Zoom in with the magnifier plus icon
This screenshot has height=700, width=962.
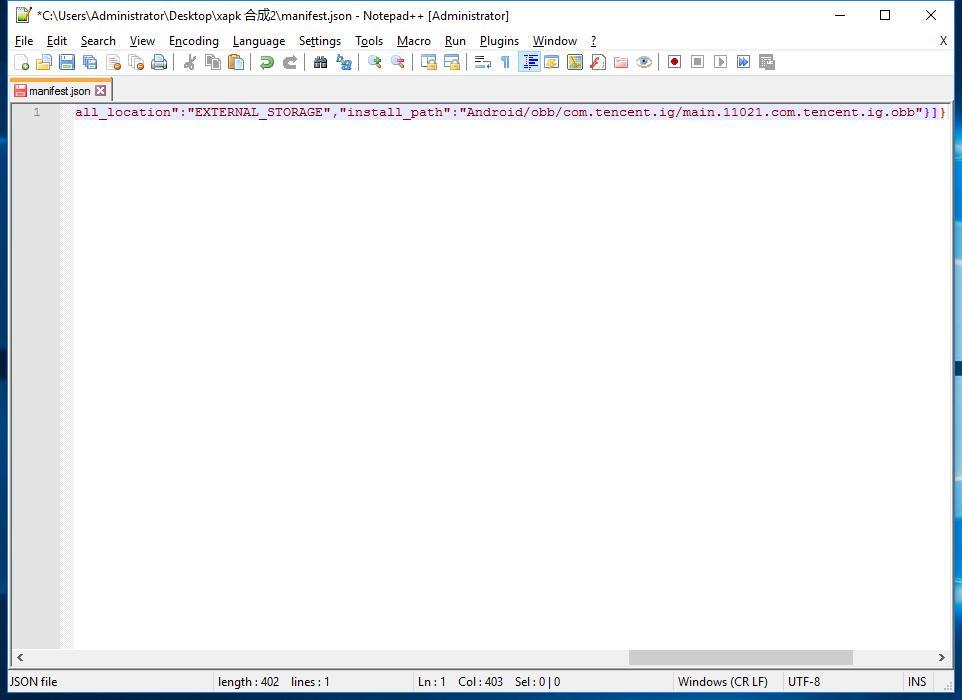(x=374, y=62)
